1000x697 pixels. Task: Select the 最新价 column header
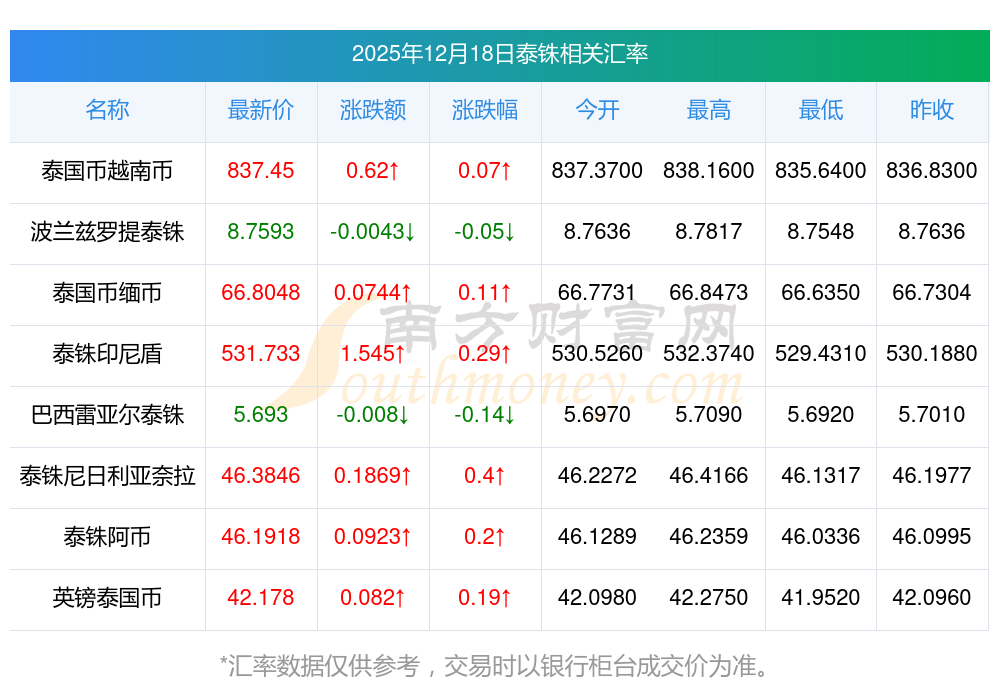coord(261,110)
